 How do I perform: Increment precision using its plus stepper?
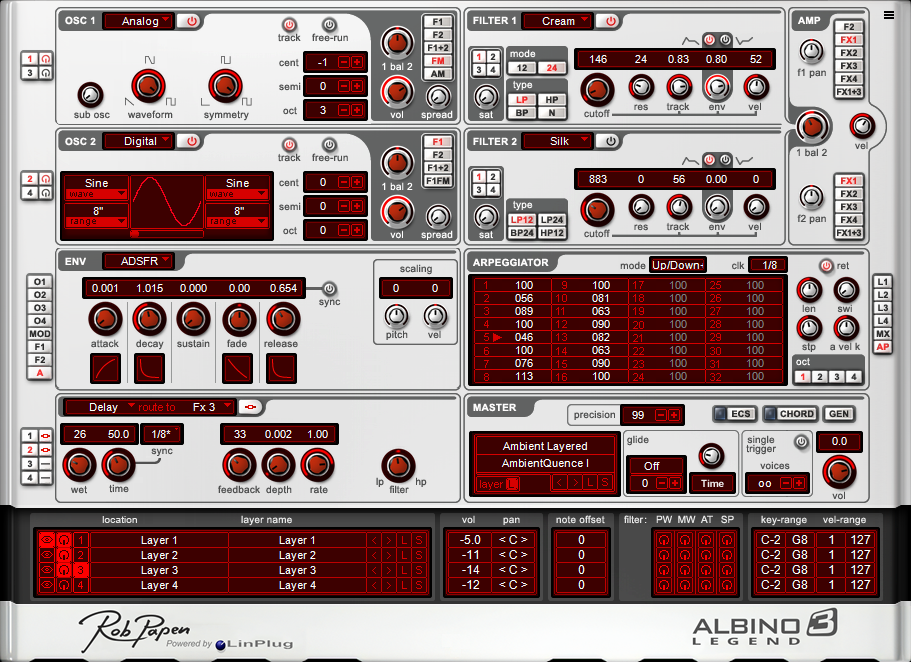[x=673, y=414]
